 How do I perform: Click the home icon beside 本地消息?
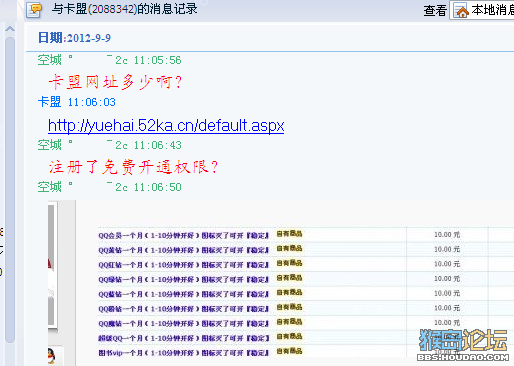tap(461, 10)
